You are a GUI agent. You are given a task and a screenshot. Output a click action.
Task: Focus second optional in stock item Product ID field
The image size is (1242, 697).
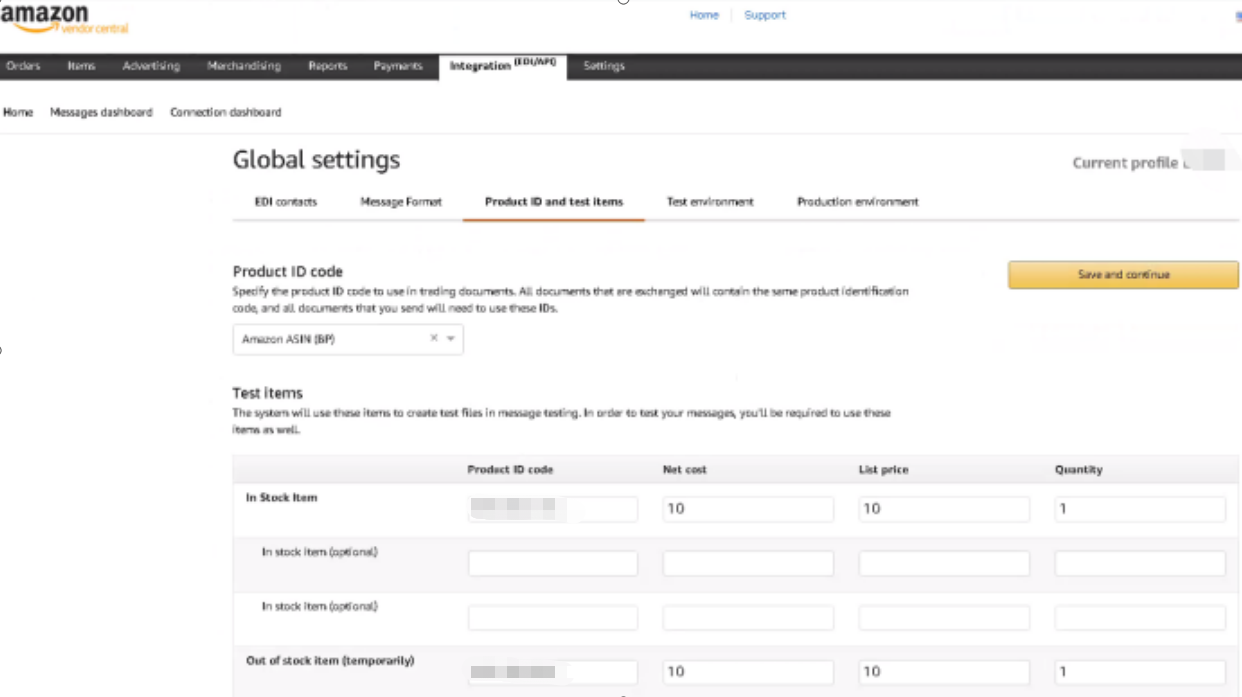click(x=553, y=617)
